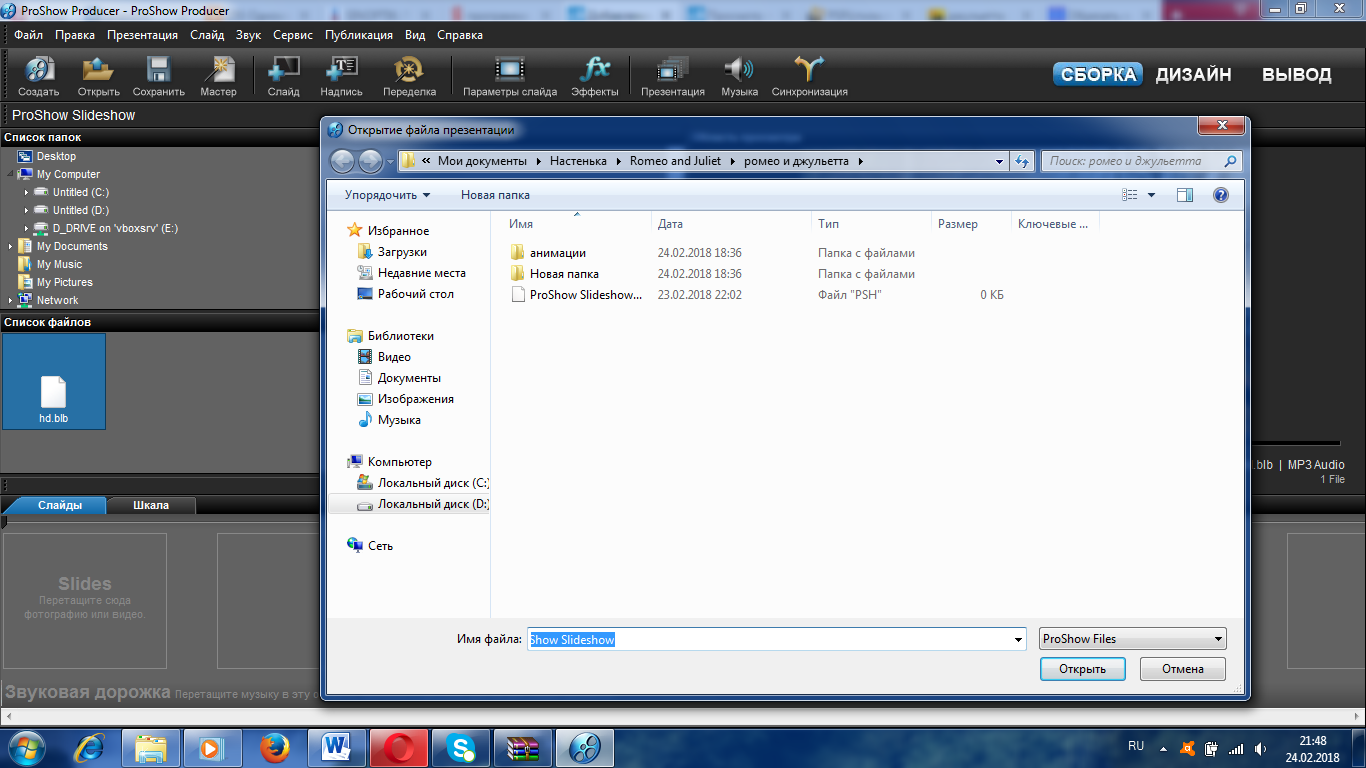
Task: Expand the My Documents tree node
Action: pos(11,246)
